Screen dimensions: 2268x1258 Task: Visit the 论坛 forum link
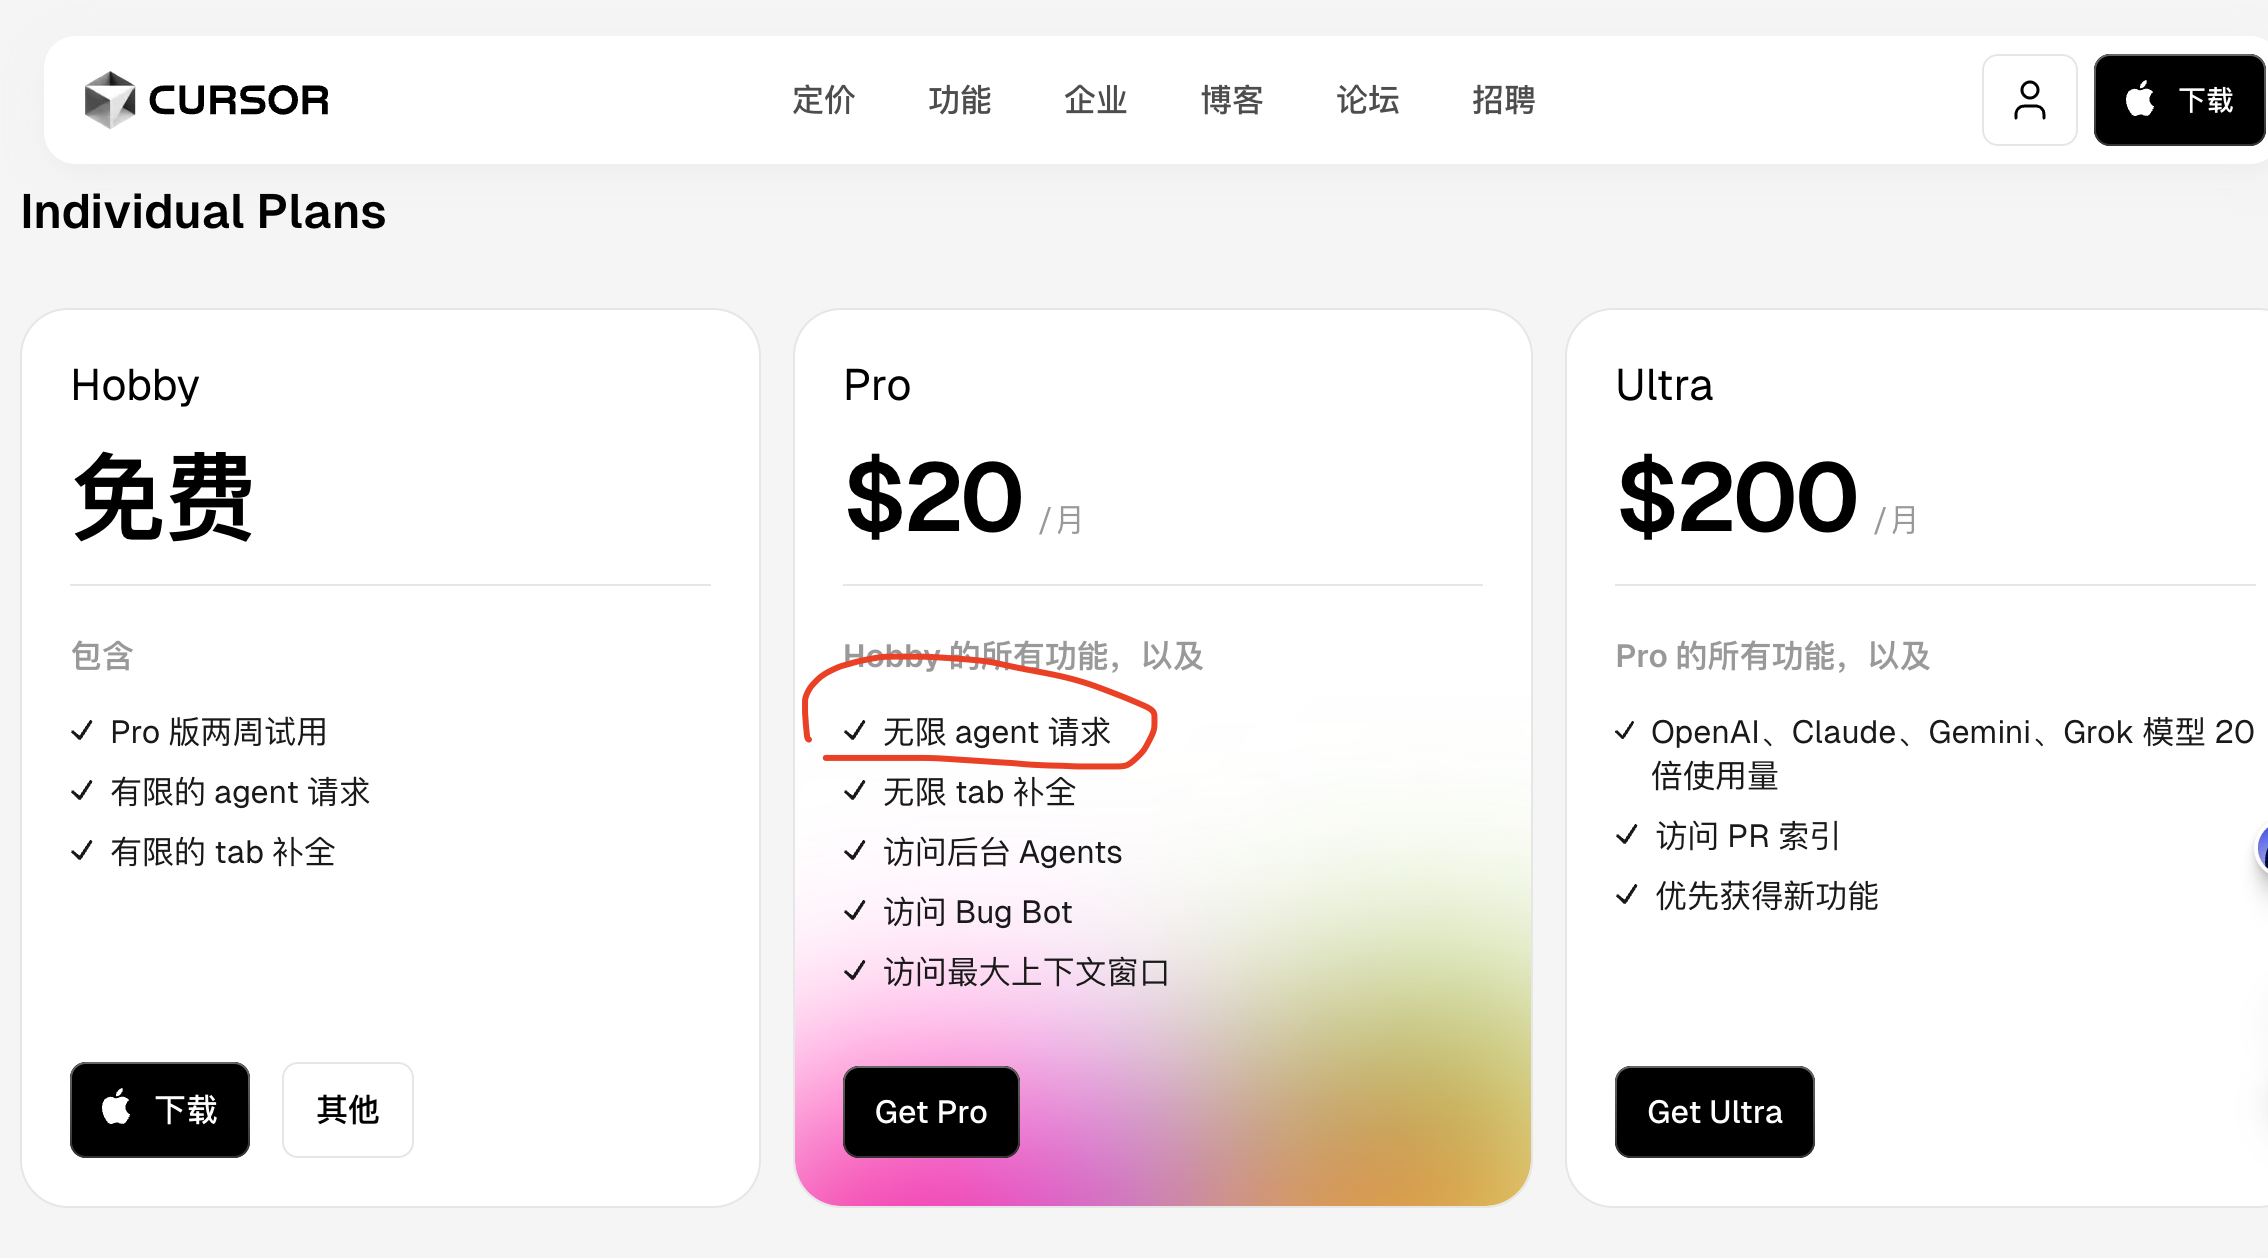(x=1367, y=100)
